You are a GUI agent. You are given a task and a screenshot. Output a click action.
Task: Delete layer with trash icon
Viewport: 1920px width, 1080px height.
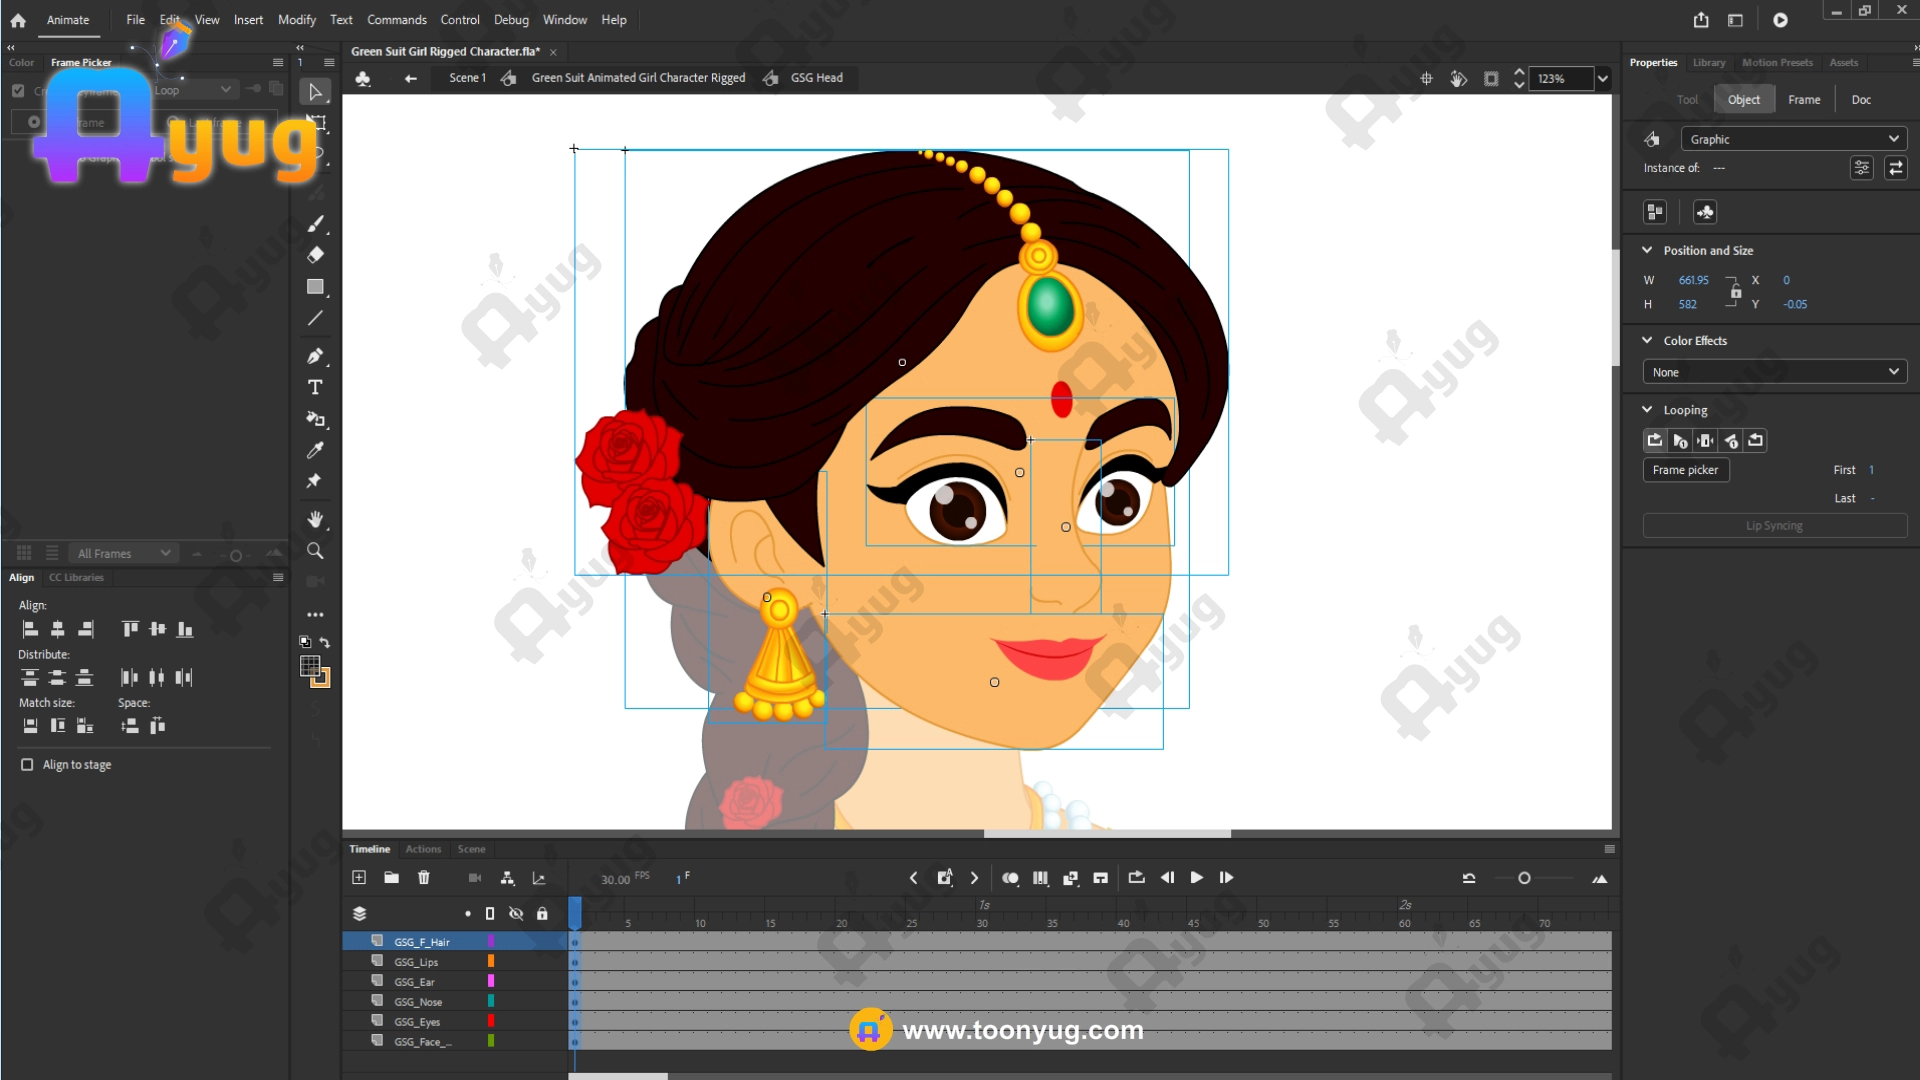(x=424, y=878)
